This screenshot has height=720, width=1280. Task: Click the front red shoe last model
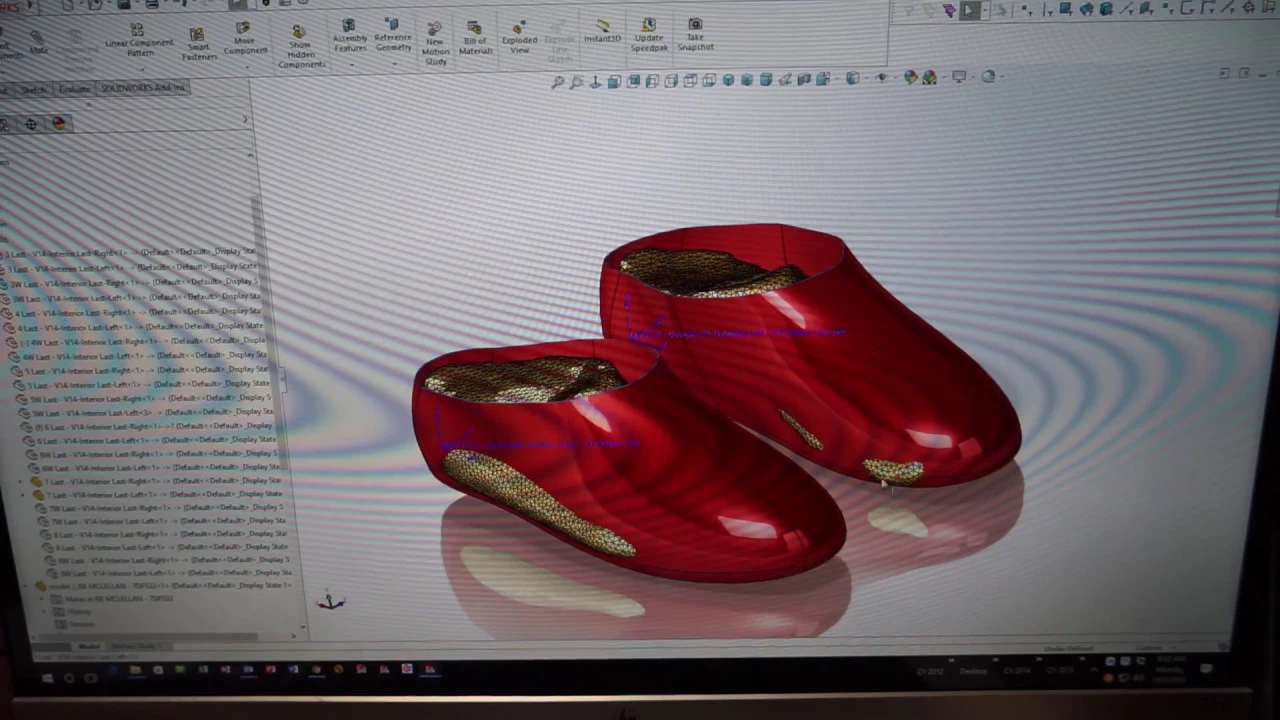tap(630, 460)
